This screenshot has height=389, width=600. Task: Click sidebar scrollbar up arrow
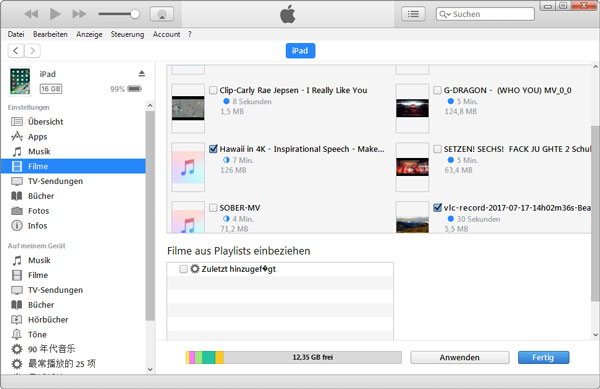(150, 106)
